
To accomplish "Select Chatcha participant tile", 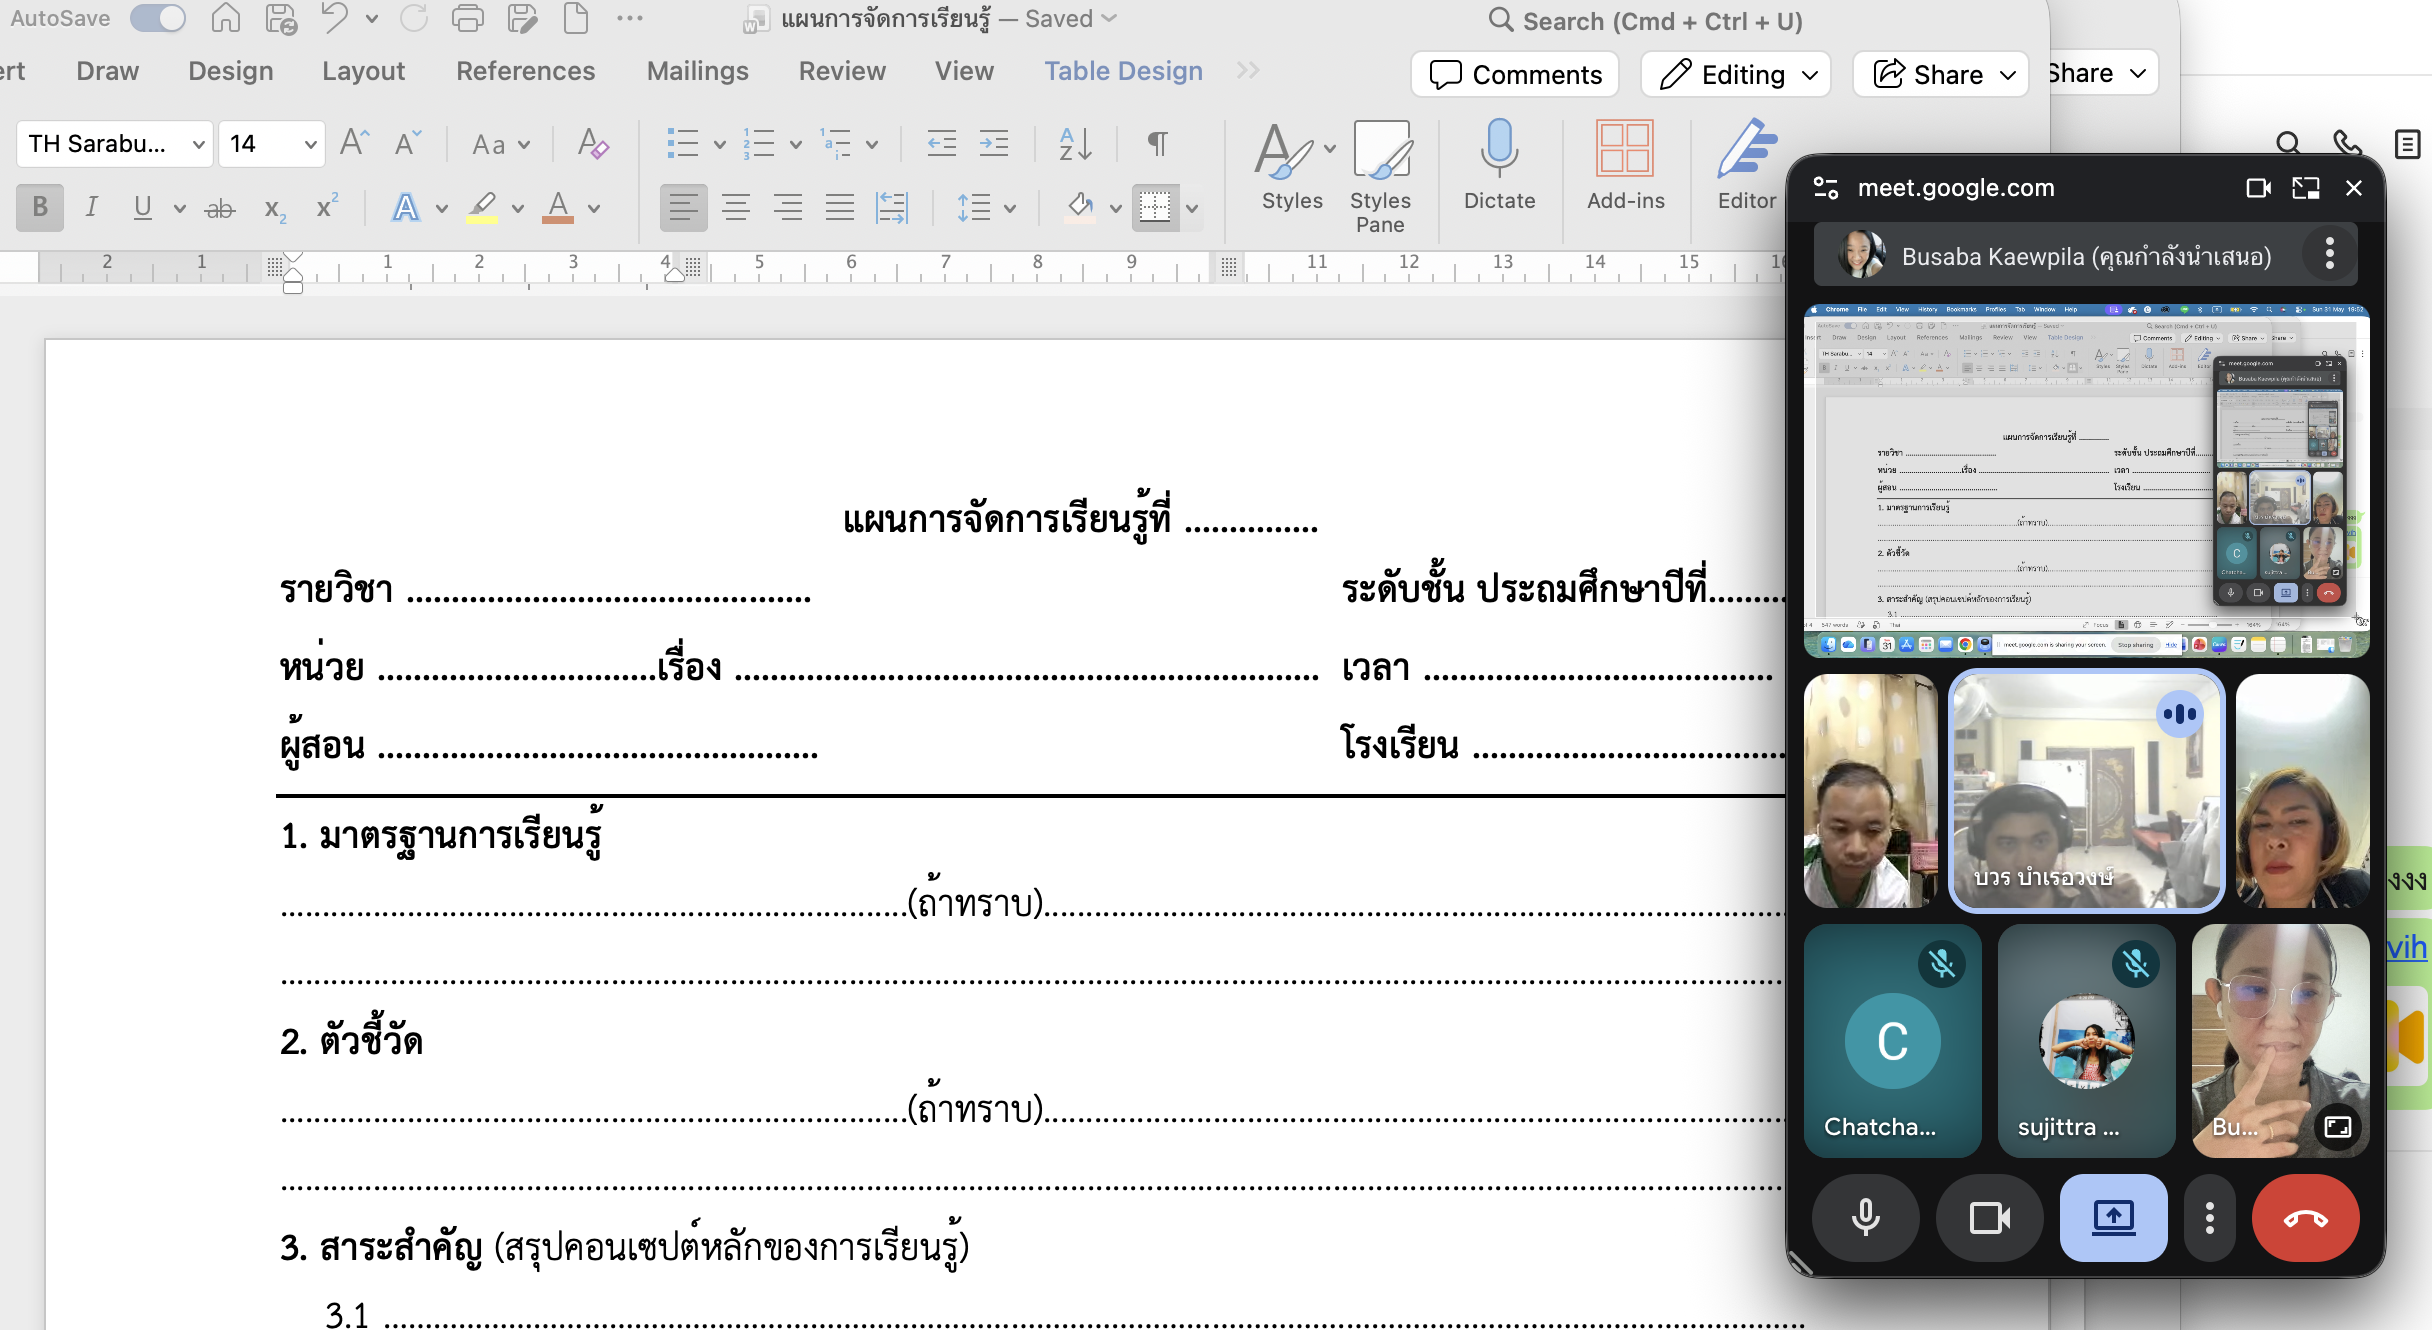I will [x=1892, y=1040].
